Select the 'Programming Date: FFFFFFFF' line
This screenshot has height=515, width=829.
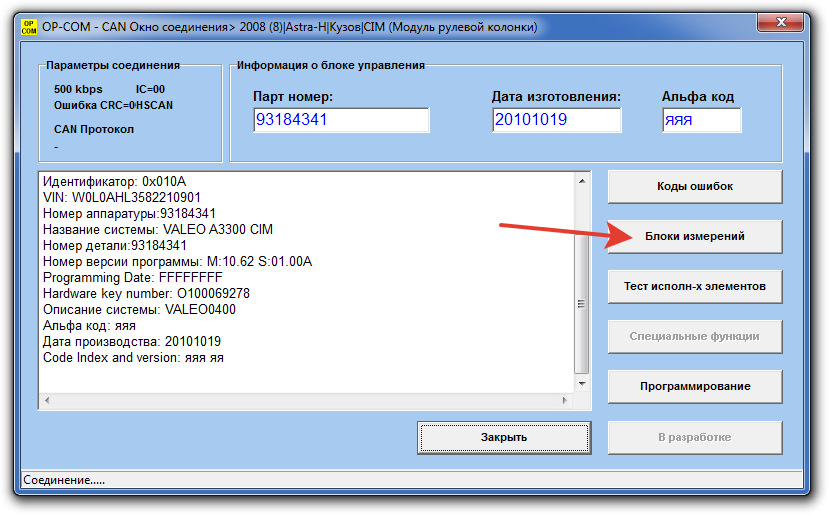(x=133, y=278)
